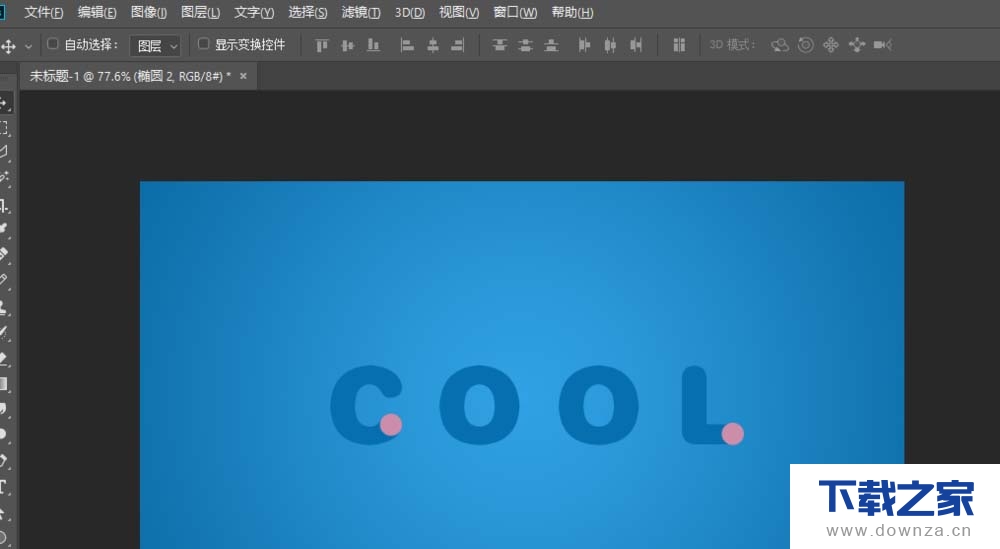Click the letter L on the canvas

[x=695, y=404]
